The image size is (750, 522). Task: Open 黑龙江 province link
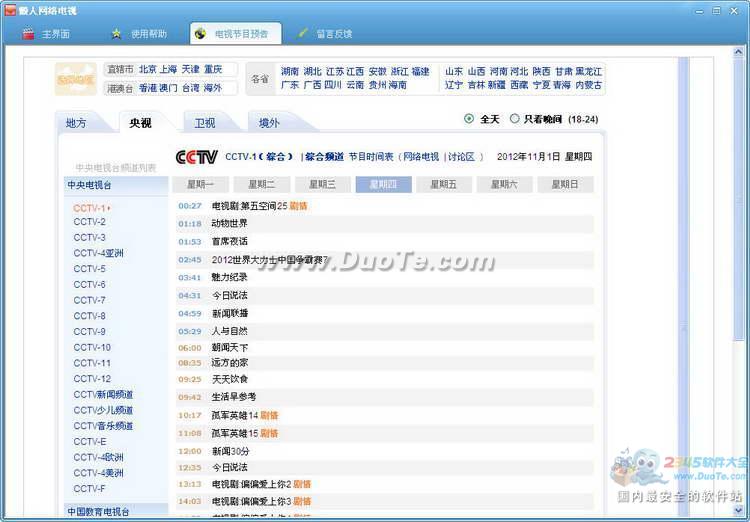[x=589, y=71]
